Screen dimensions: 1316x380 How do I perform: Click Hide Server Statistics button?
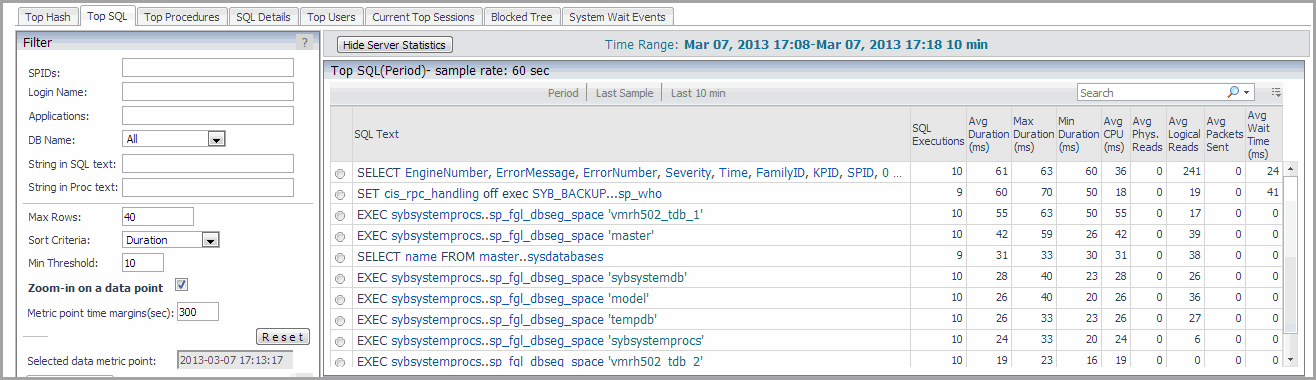pyautogui.click(x=395, y=45)
